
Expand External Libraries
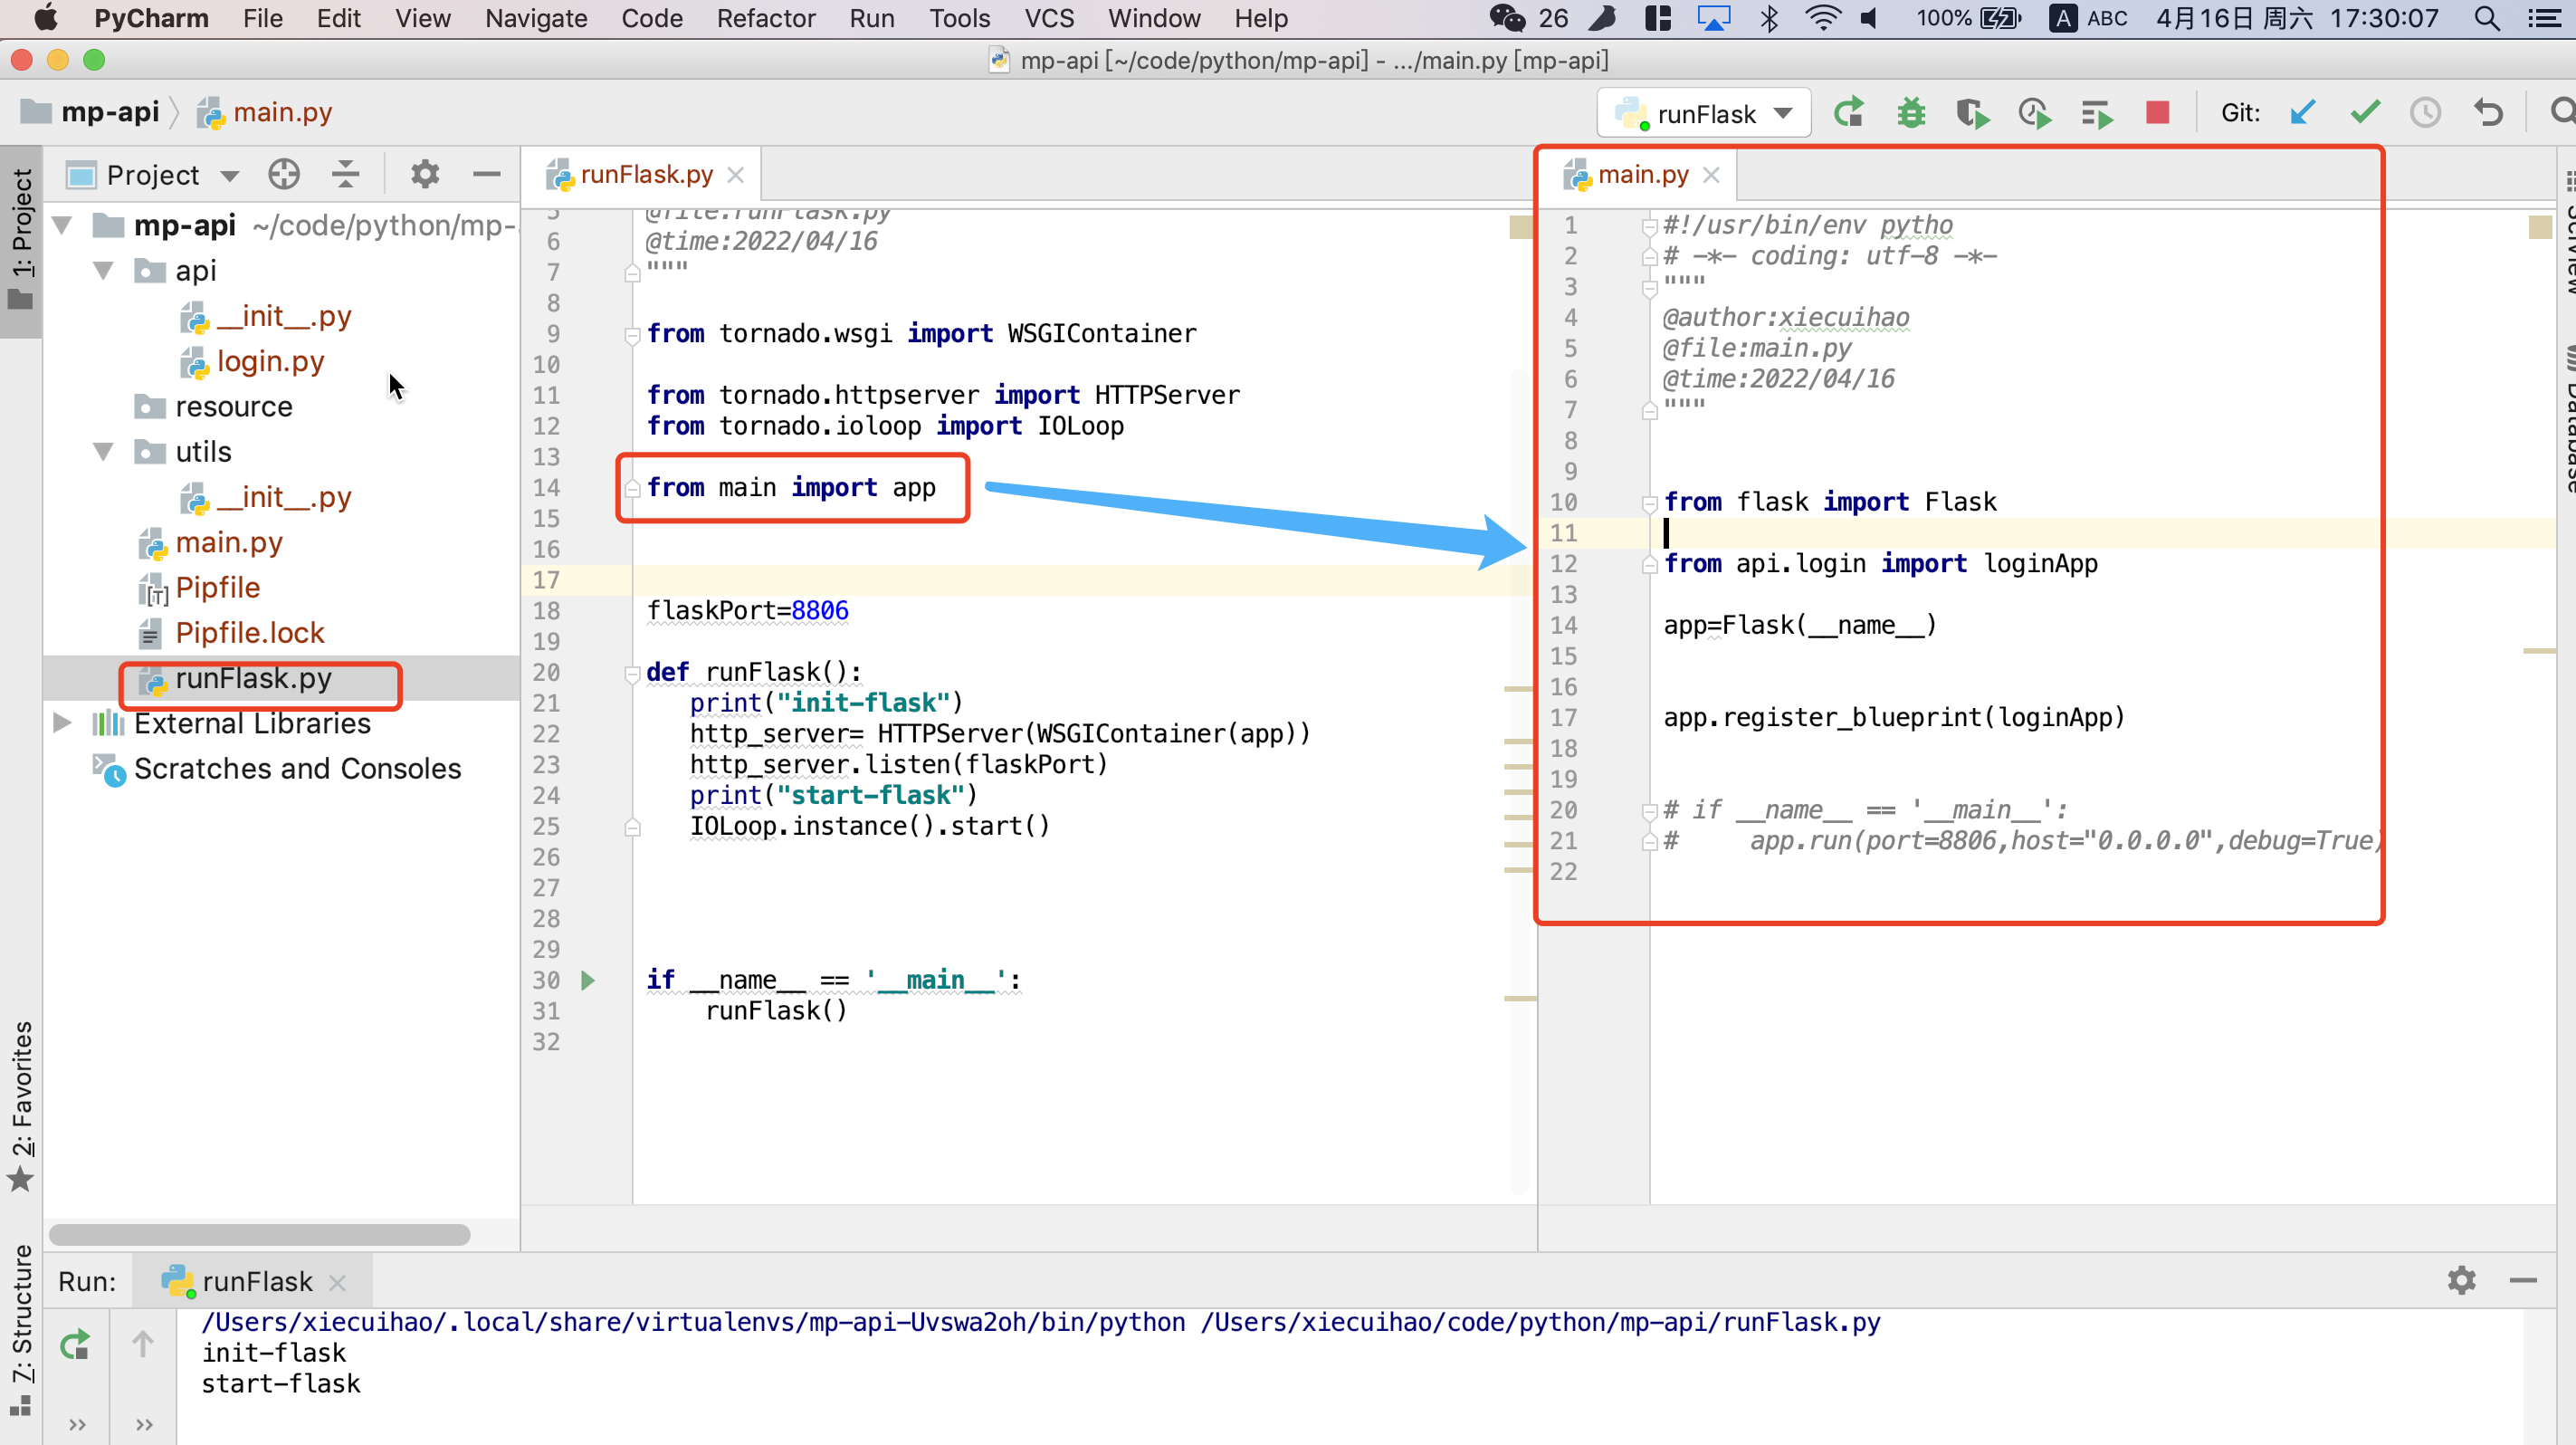click(62, 722)
